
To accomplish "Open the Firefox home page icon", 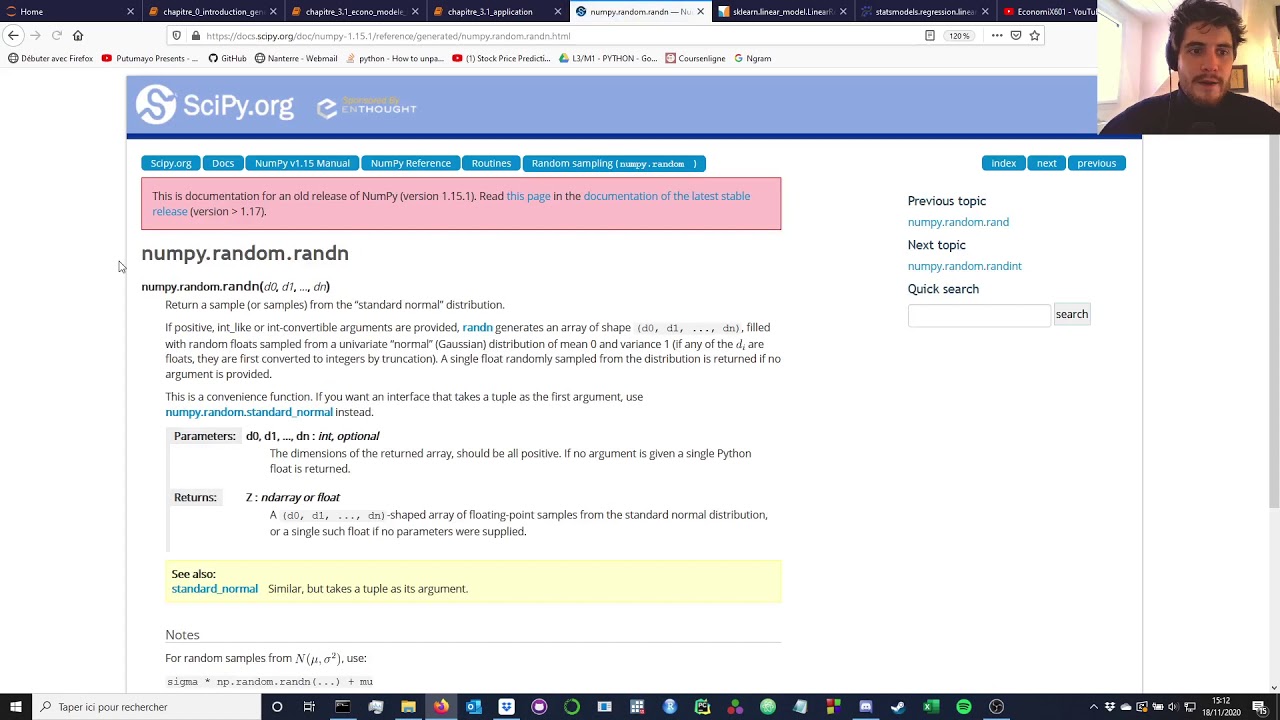I will (x=78, y=35).
